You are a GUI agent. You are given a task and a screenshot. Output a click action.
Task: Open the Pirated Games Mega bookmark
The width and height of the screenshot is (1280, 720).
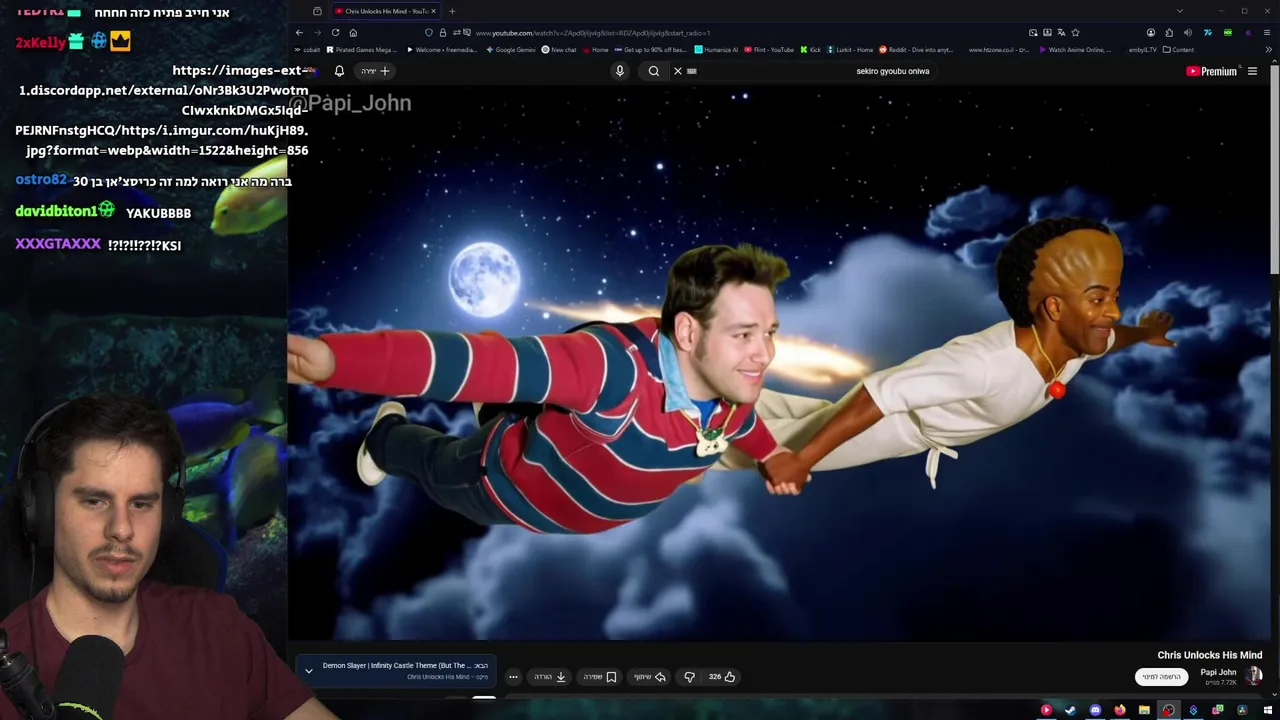(x=362, y=50)
